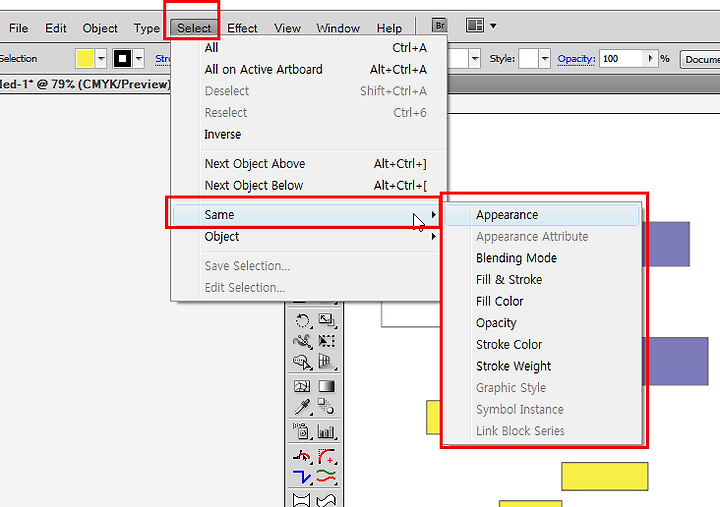Select the Gradient tool
Image resolution: width=720 pixels, height=507 pixels.
[x=326, y=386]
